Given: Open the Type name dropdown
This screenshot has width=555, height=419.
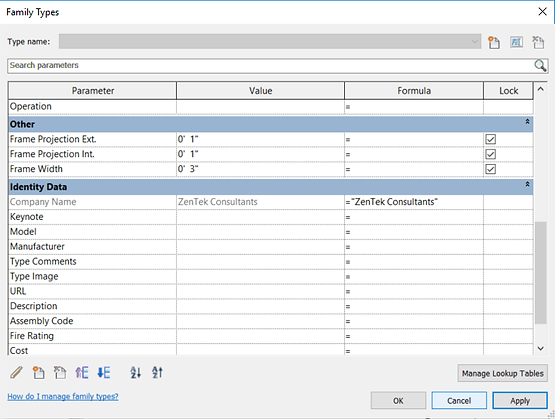Looking at the screenshot, I should click(474, 42).
